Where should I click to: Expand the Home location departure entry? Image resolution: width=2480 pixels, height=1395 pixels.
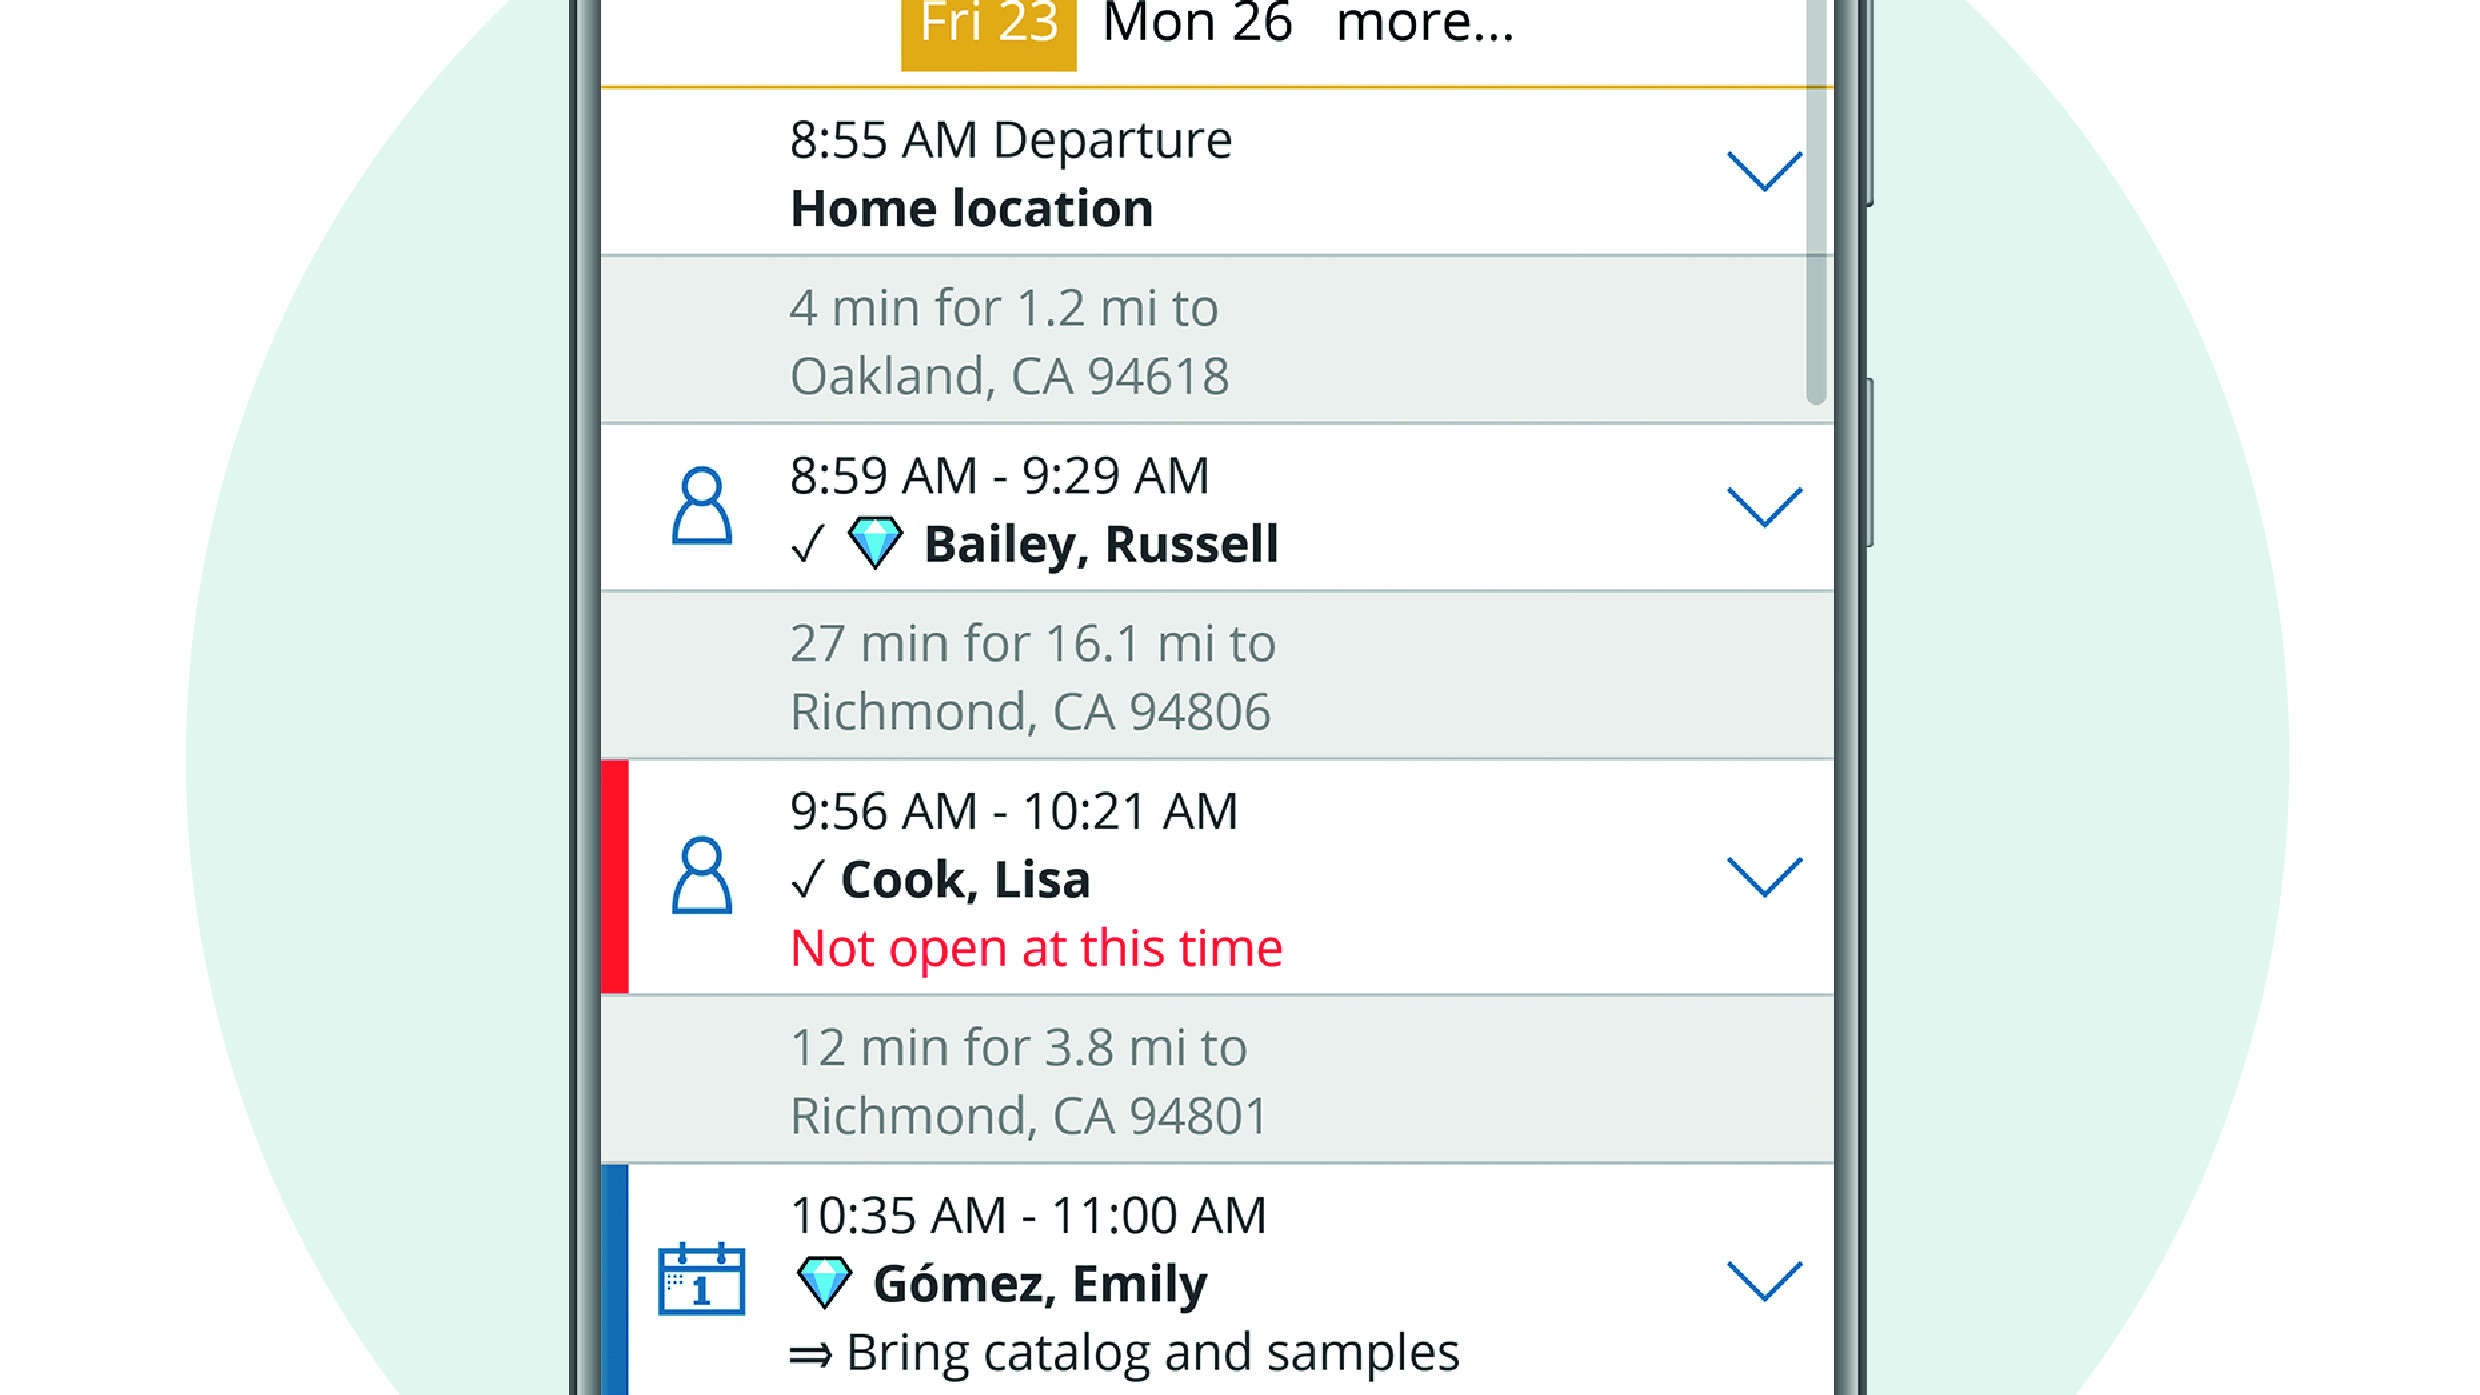[1764, 171]
